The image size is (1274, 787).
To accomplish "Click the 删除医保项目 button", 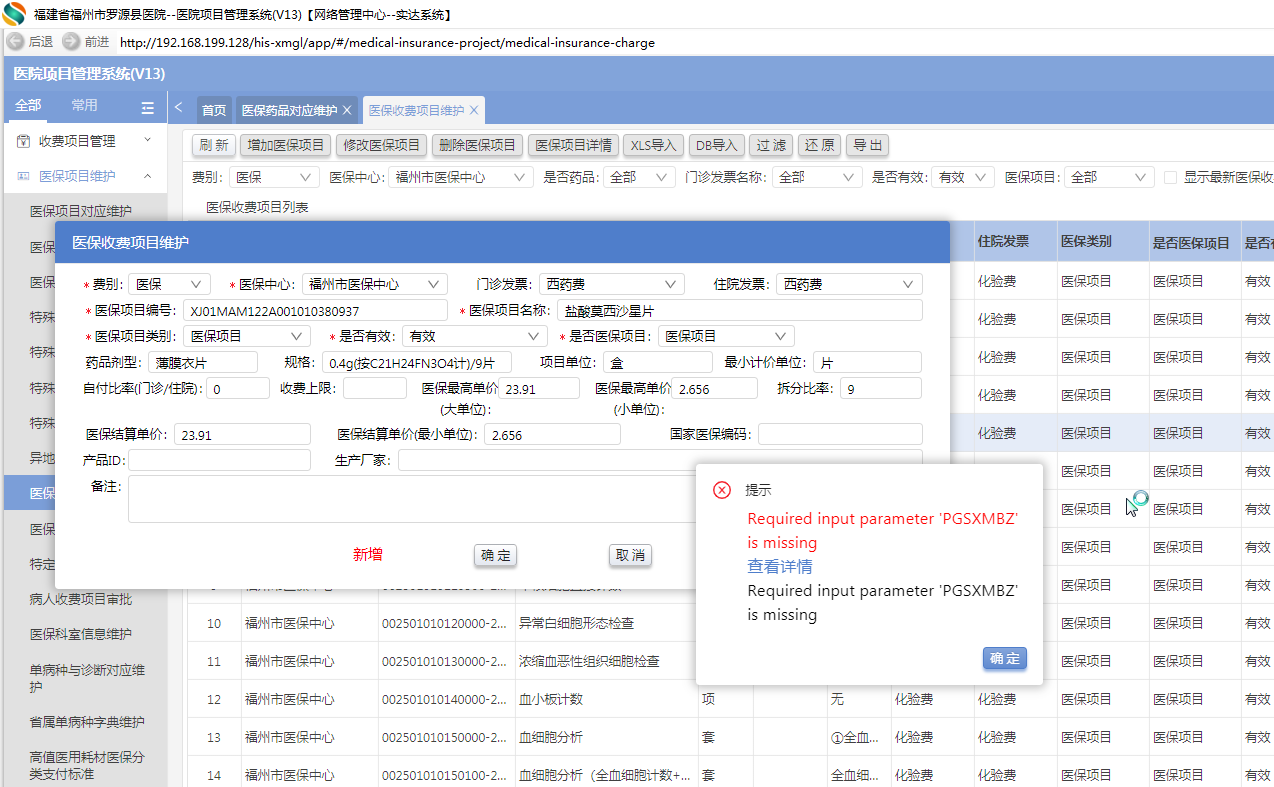I will 478,145.
